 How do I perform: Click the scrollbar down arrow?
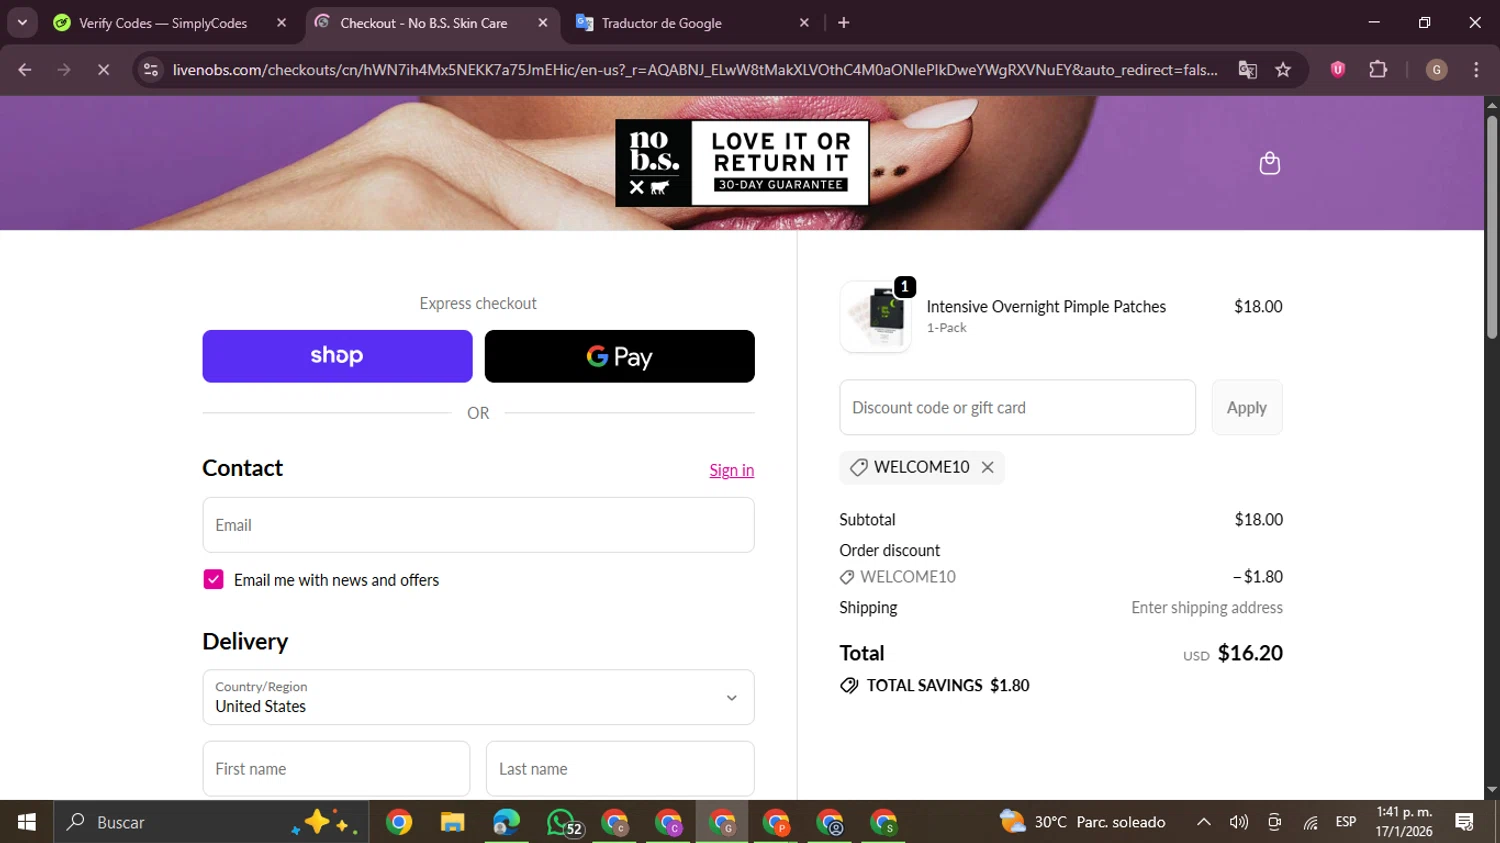tap(1492, 790)
